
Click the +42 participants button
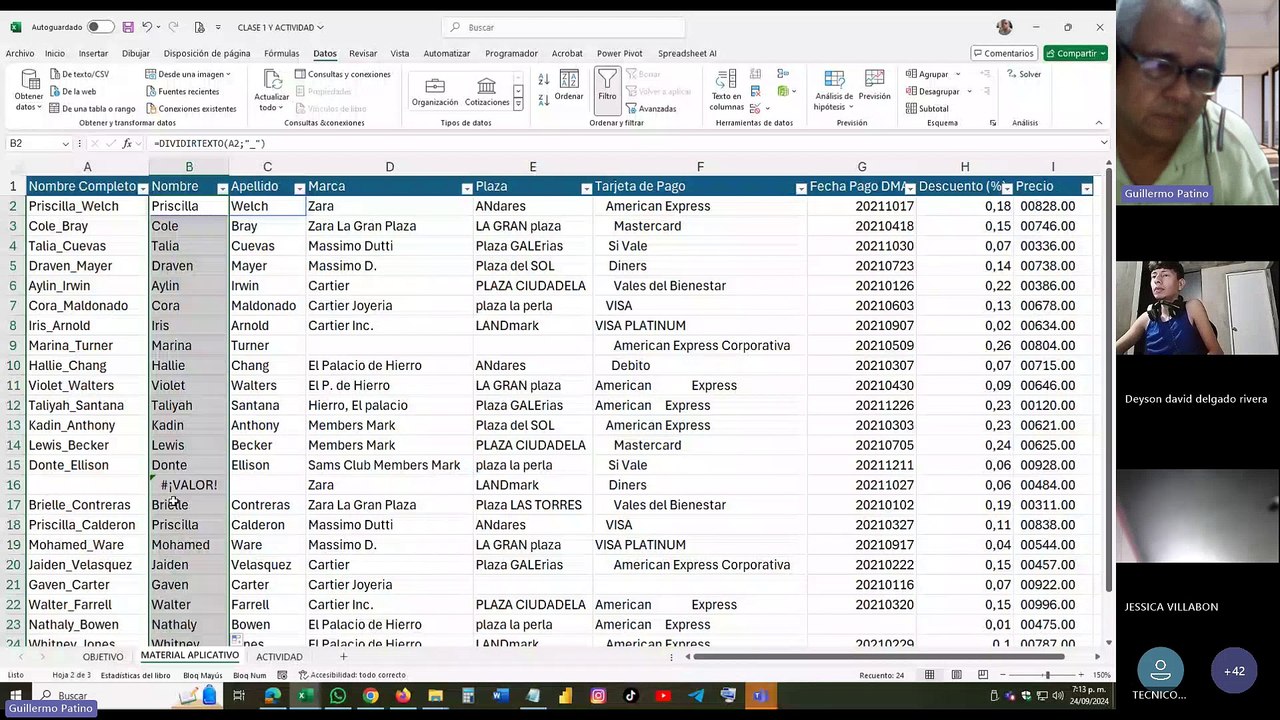[1234, 671]
